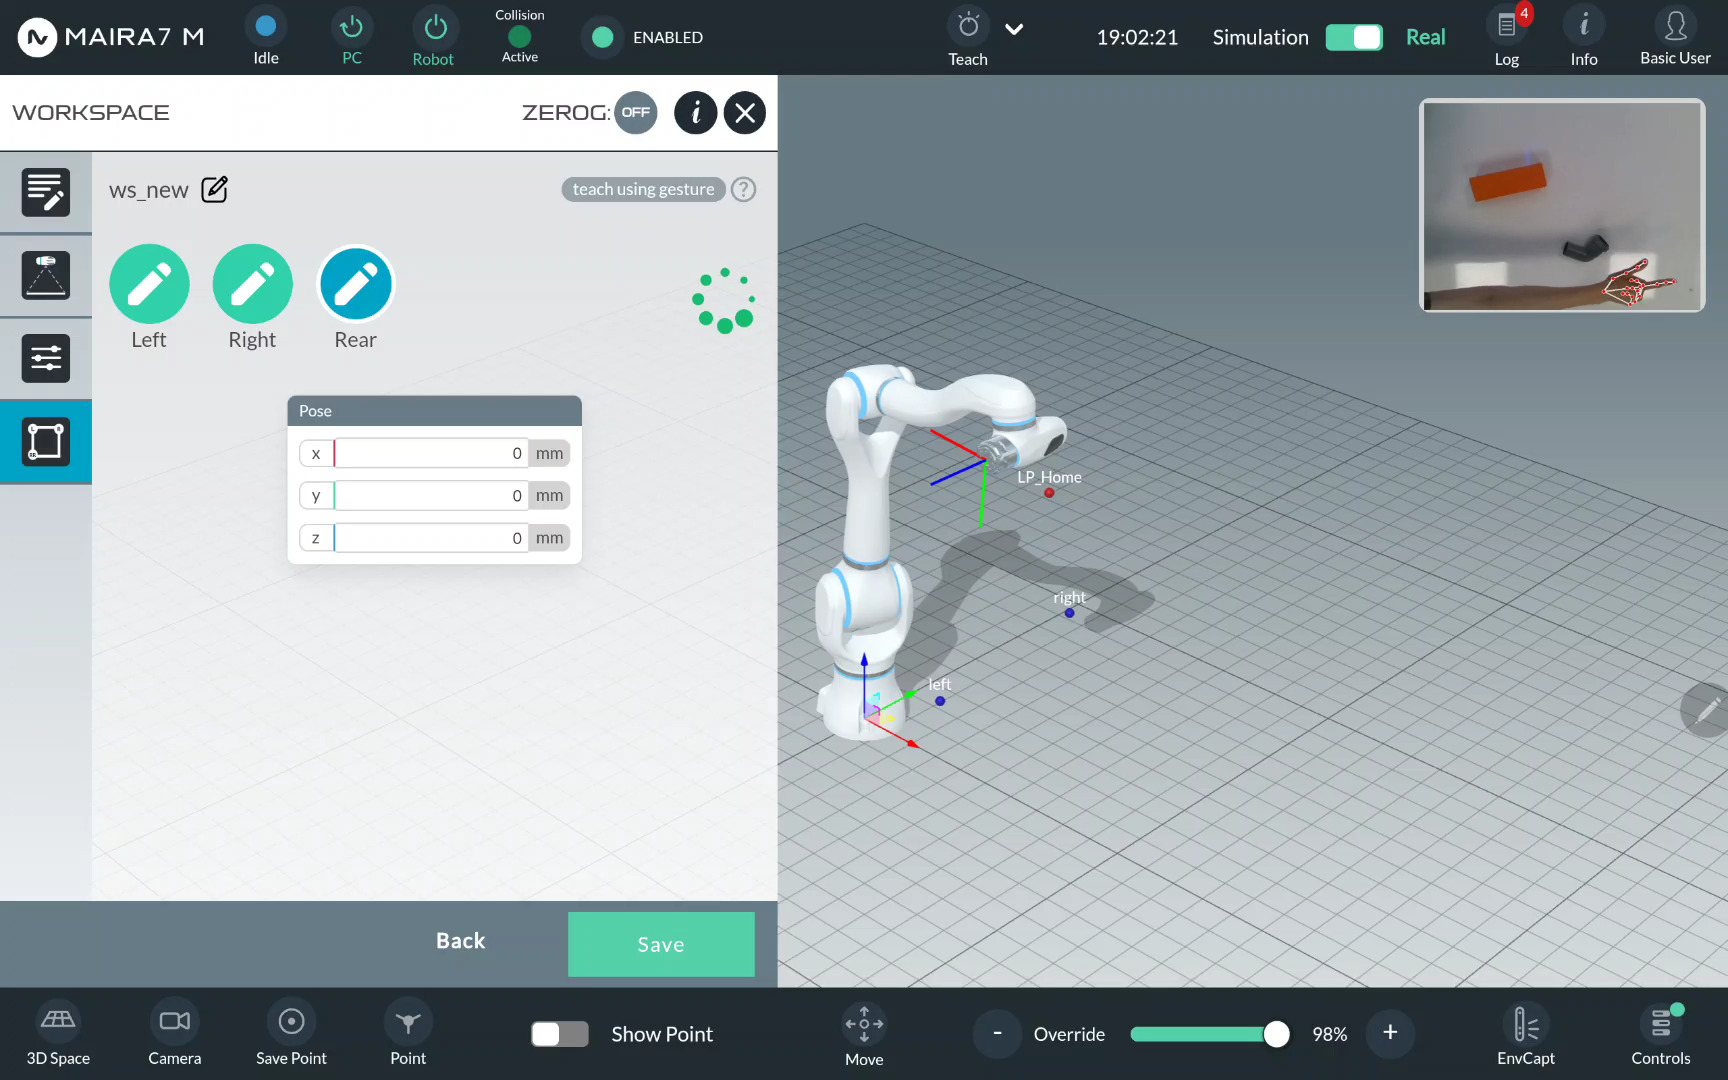This screenshot has width=1728, height=1080.
Task: Click the Back button
Action: [460, 941]
